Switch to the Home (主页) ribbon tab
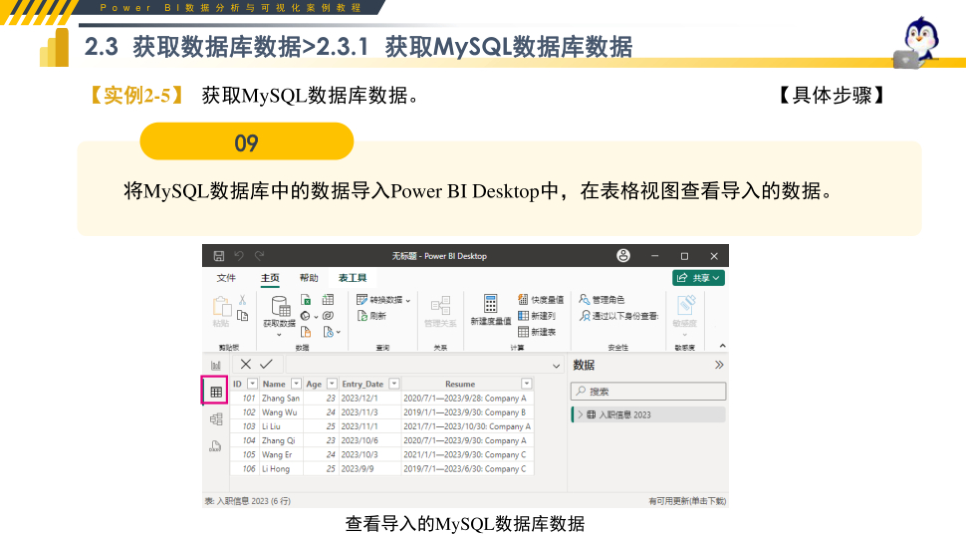Screen dimensions: 966x544 [x=270, y=278]
